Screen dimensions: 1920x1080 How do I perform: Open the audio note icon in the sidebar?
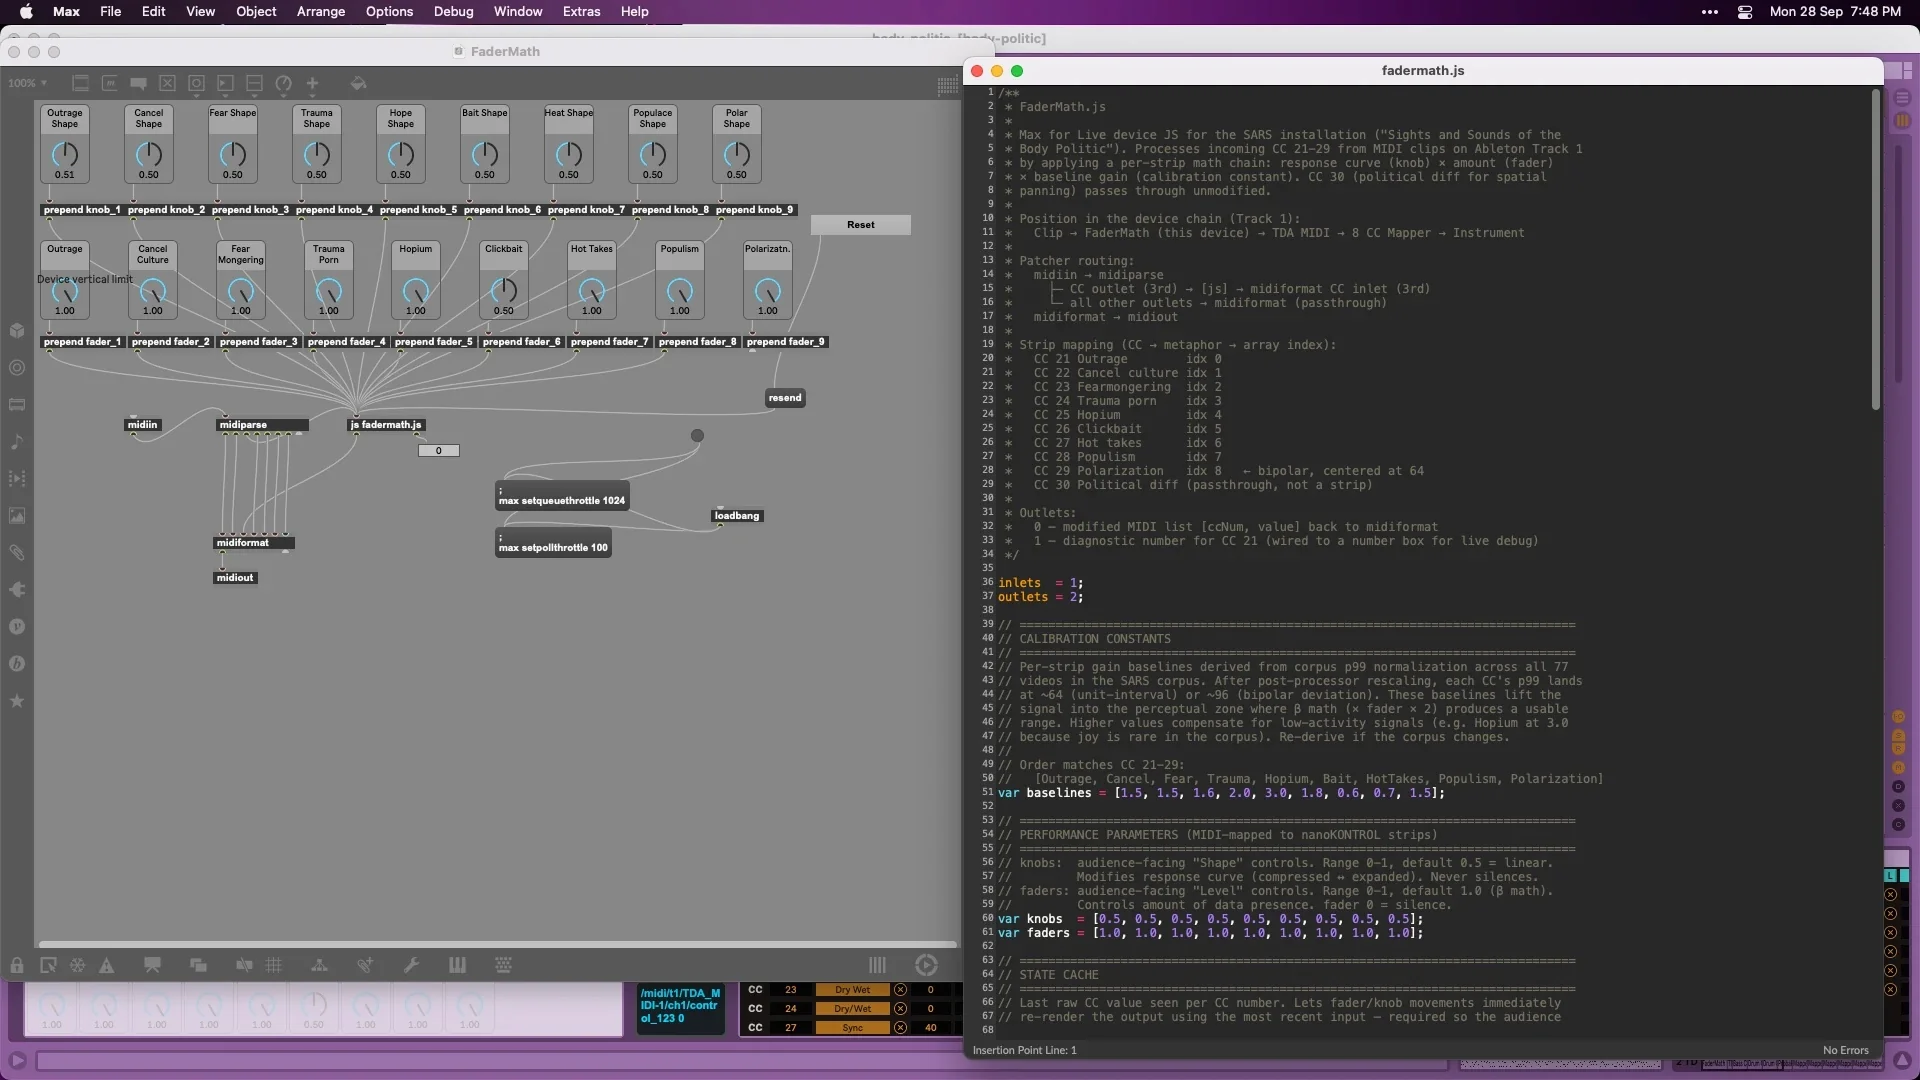click(17, 442)
